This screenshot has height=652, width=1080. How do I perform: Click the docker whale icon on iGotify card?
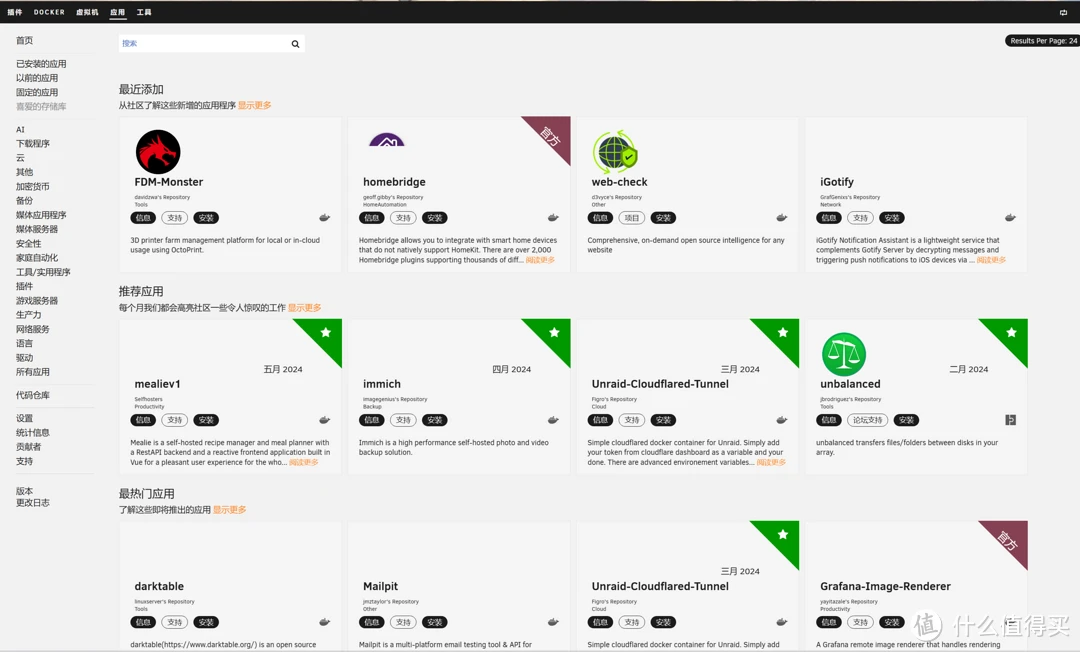(1010, 218)
